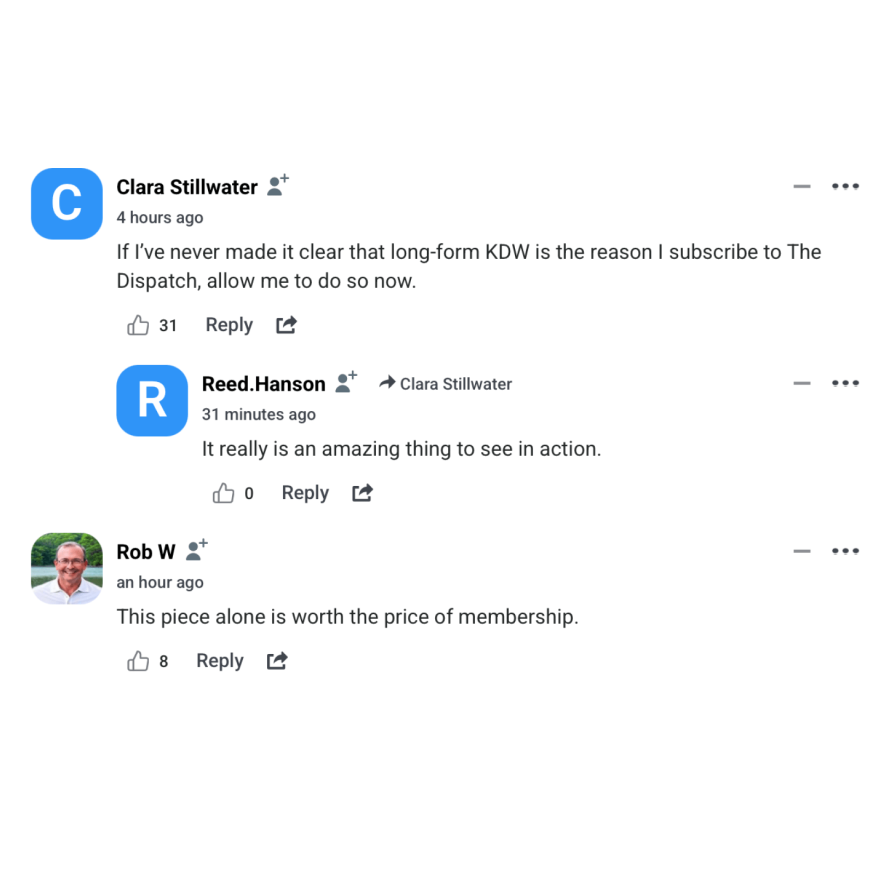Share Clara Stillwater's comment
This screenshot has width=880, height=880.
tap(285, 324)
